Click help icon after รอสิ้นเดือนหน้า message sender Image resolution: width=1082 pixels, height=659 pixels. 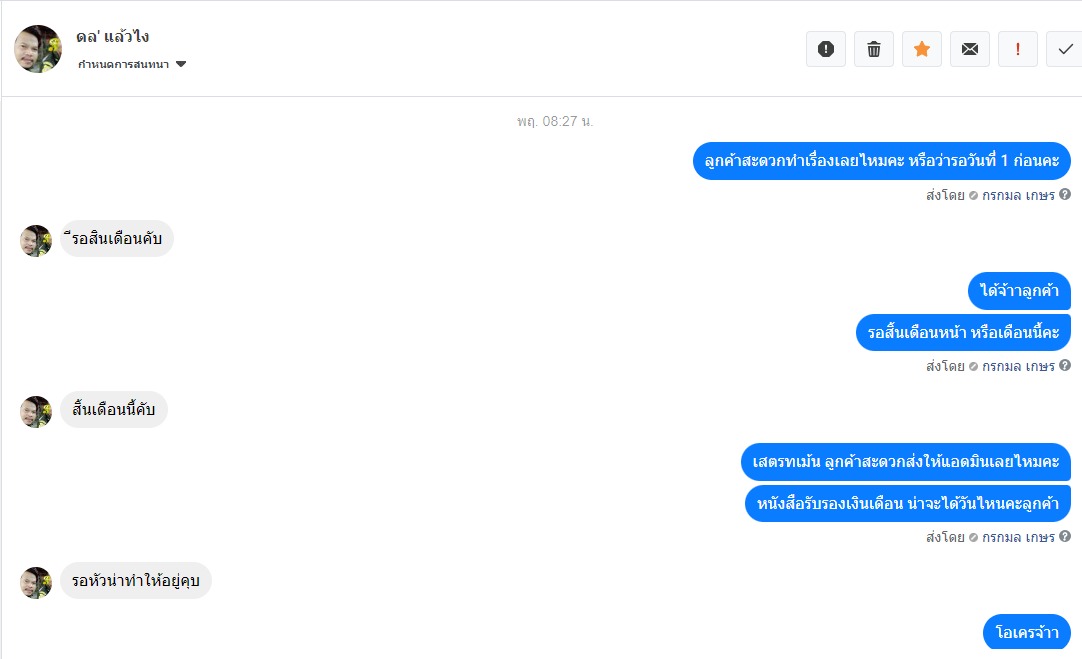tap(1065, 366)
